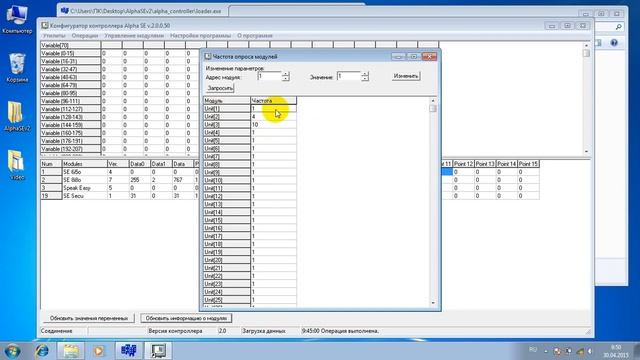
Task: Click the variables grid scrollbar down arrow
Action: [x=587, y=151]
